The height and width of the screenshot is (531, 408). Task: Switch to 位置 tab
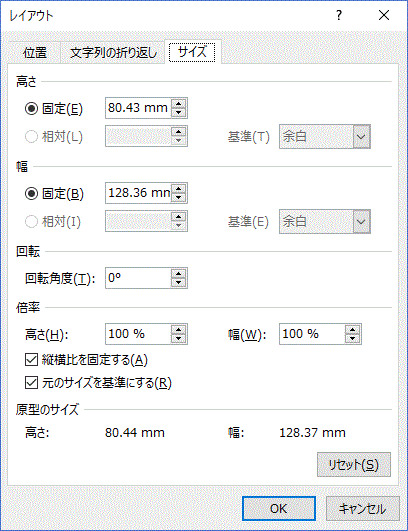(x=35, y=53)
